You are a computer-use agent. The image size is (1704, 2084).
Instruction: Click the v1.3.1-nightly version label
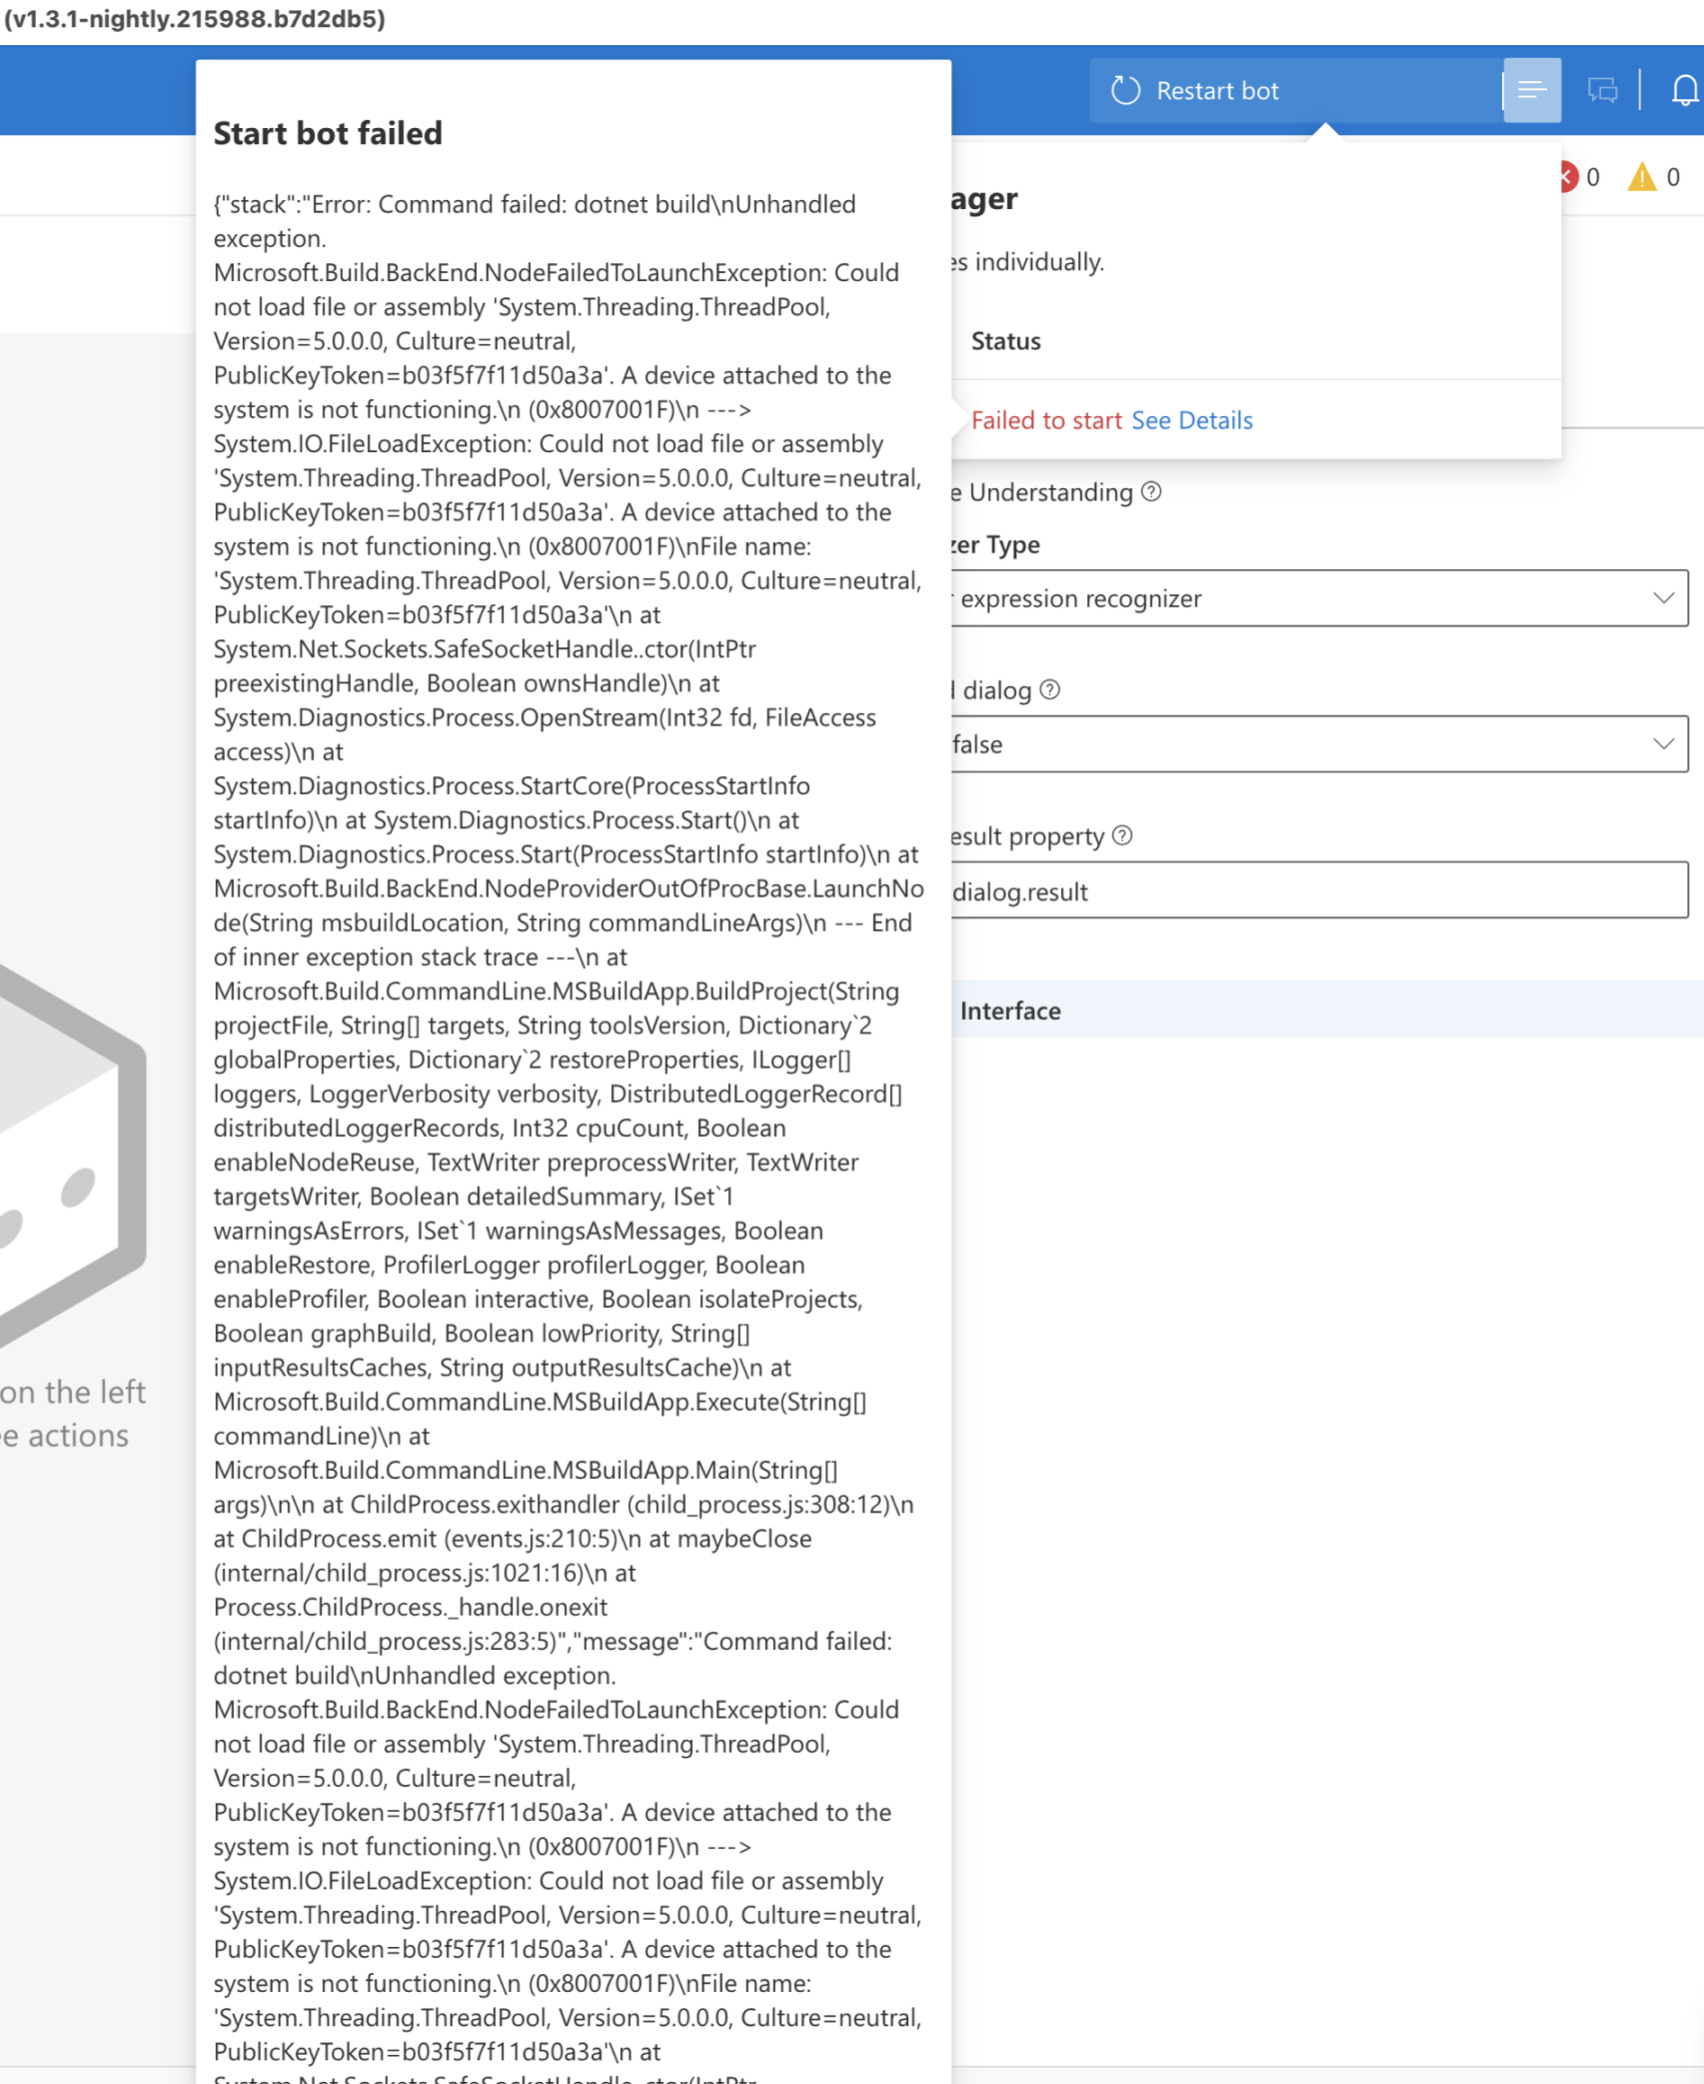click(x=193, y=20)
